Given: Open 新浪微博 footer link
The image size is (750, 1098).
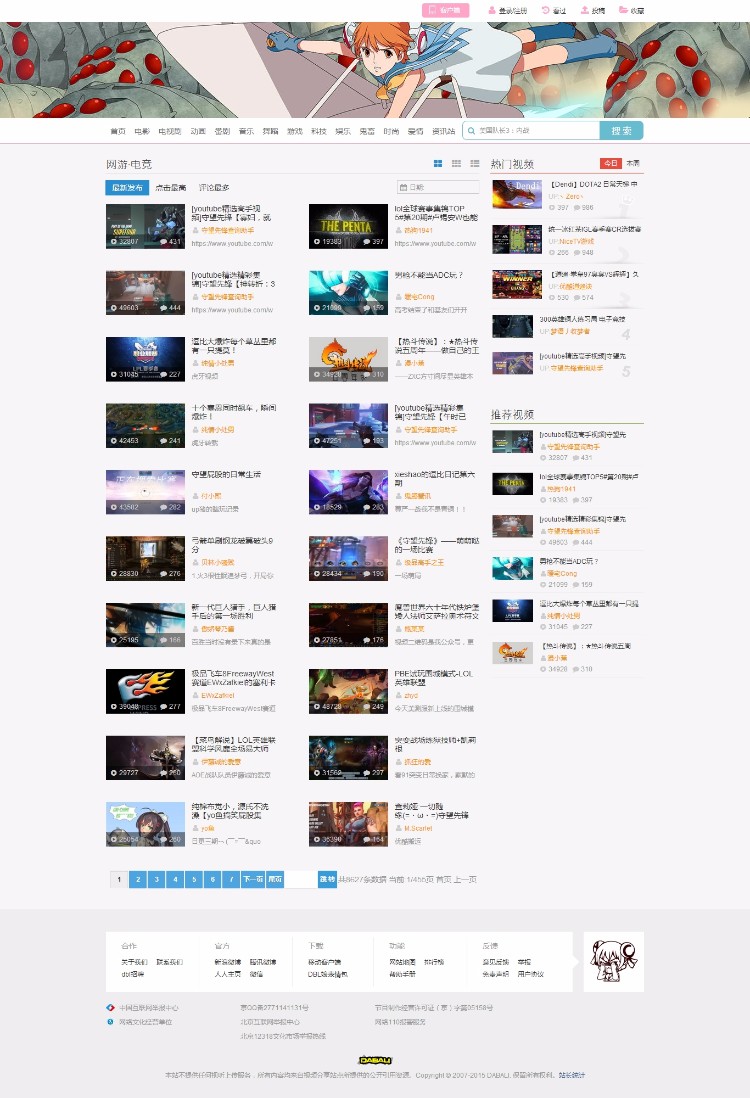Looking at the screenshot, I should tap(228, 962).
